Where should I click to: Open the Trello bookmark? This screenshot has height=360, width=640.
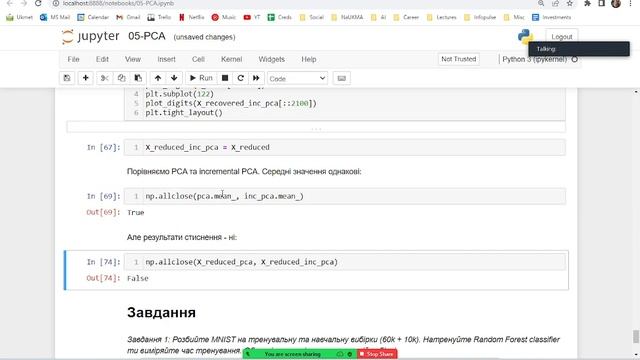pyautogui.click(x=159, y=17)
